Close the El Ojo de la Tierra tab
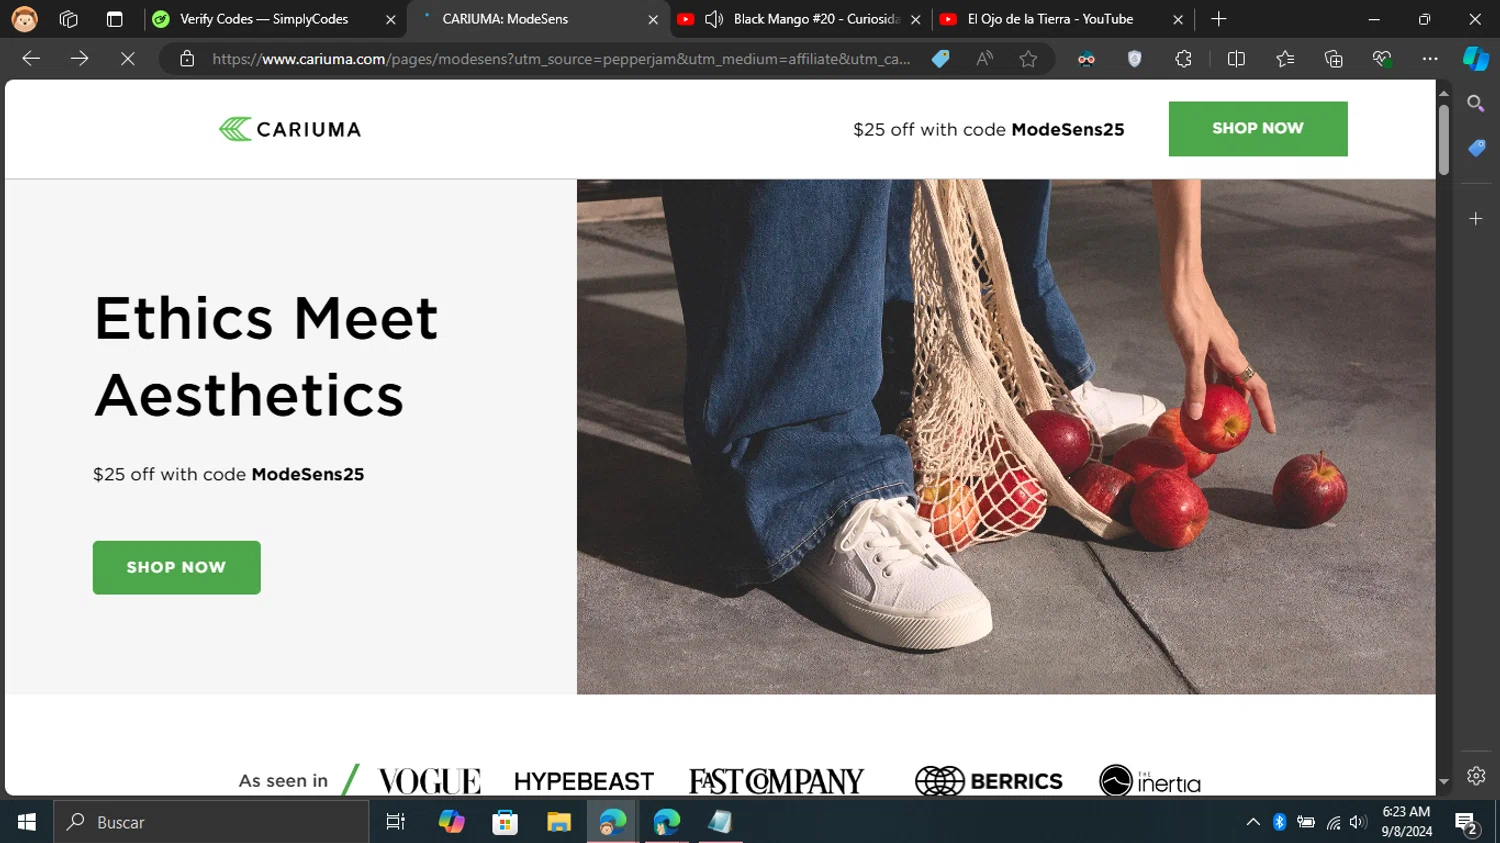This screenshot has height=843, width=1500. pyautogui.click(x=1178, y=19)
